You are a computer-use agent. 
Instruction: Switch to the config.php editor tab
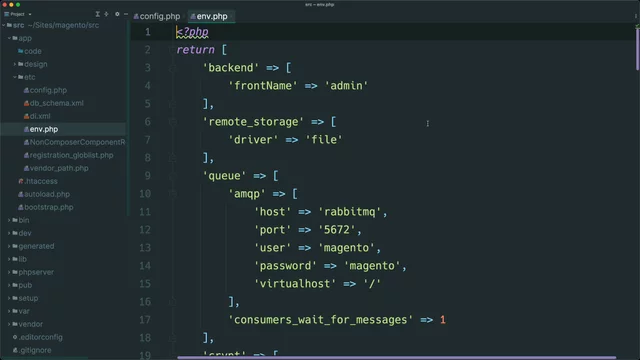pos(157,16)
